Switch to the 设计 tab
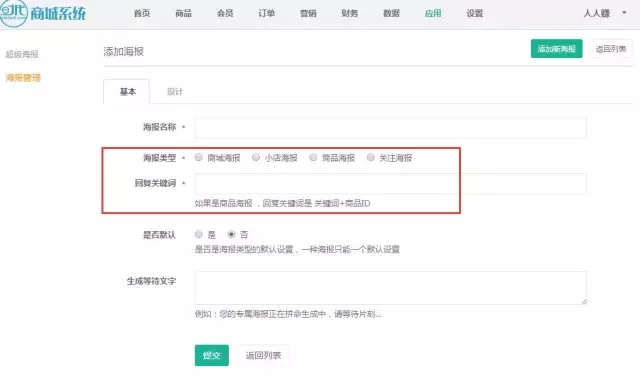 tap(175, 92)
